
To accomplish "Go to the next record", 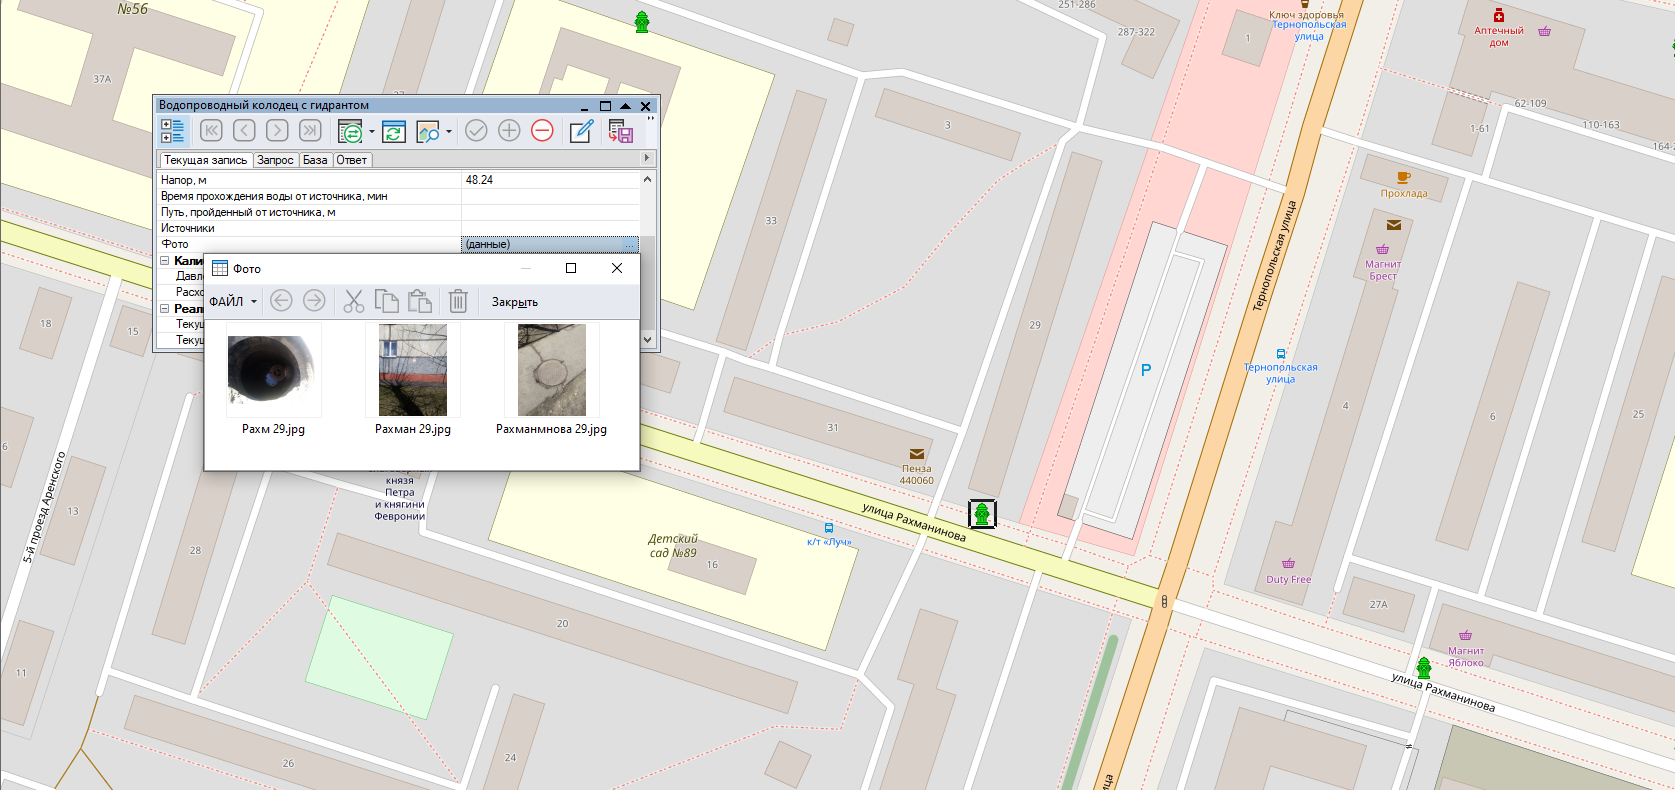I will coord(277,131).
